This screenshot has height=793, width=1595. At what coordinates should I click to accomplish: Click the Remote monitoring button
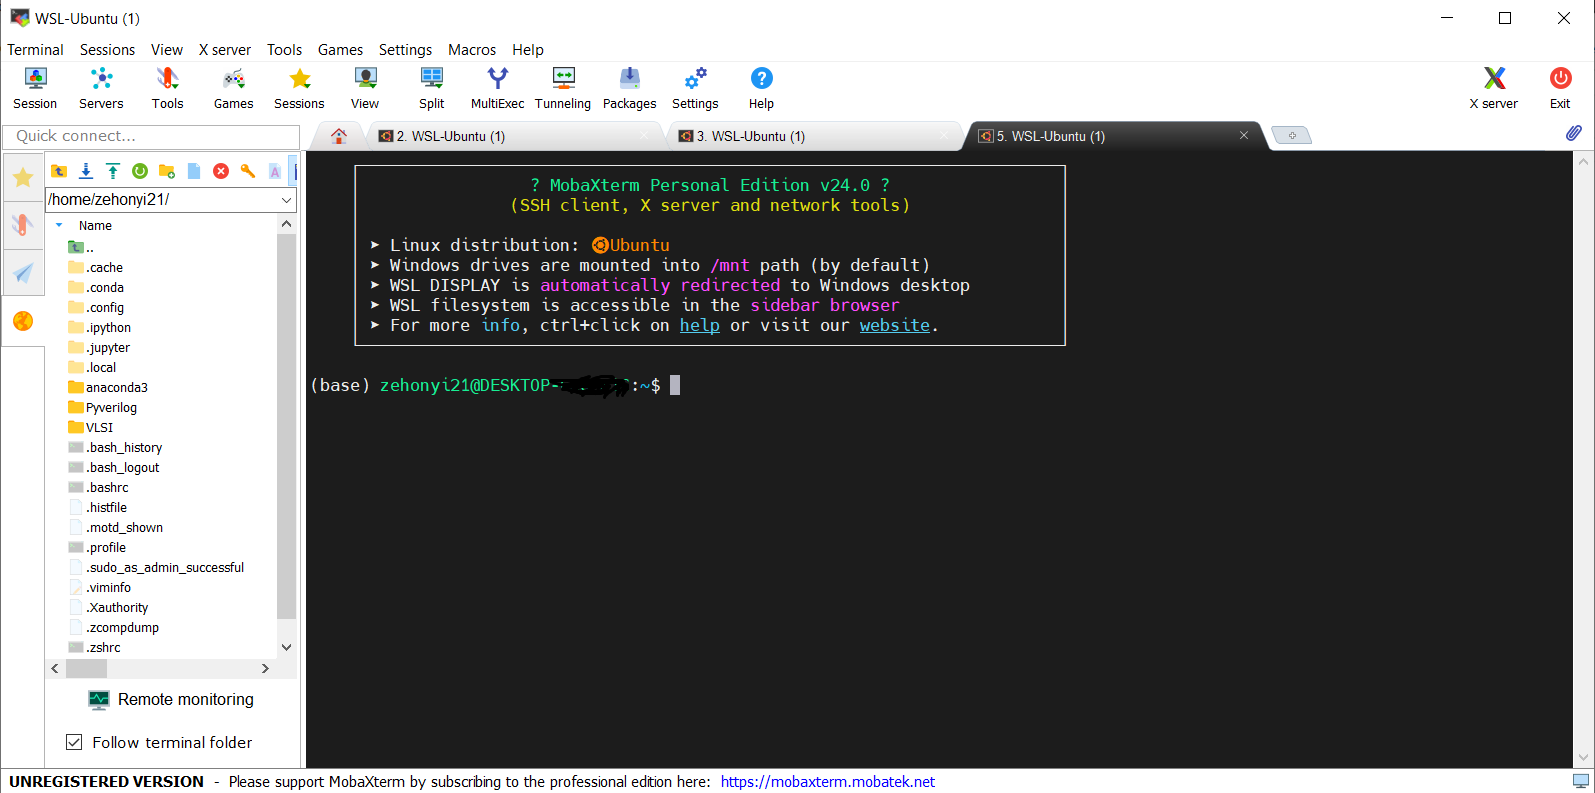pos(171,699)
